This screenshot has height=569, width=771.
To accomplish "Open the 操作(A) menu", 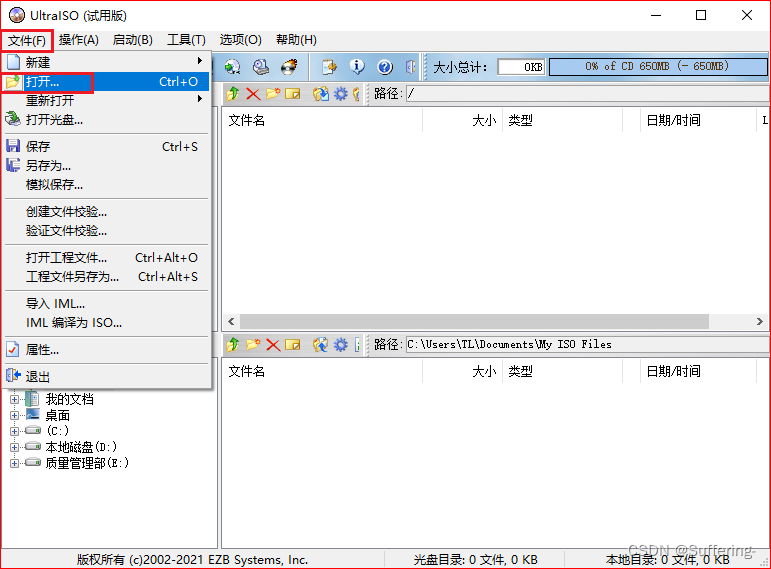I will pyautogui.click(x=79, y=40).
